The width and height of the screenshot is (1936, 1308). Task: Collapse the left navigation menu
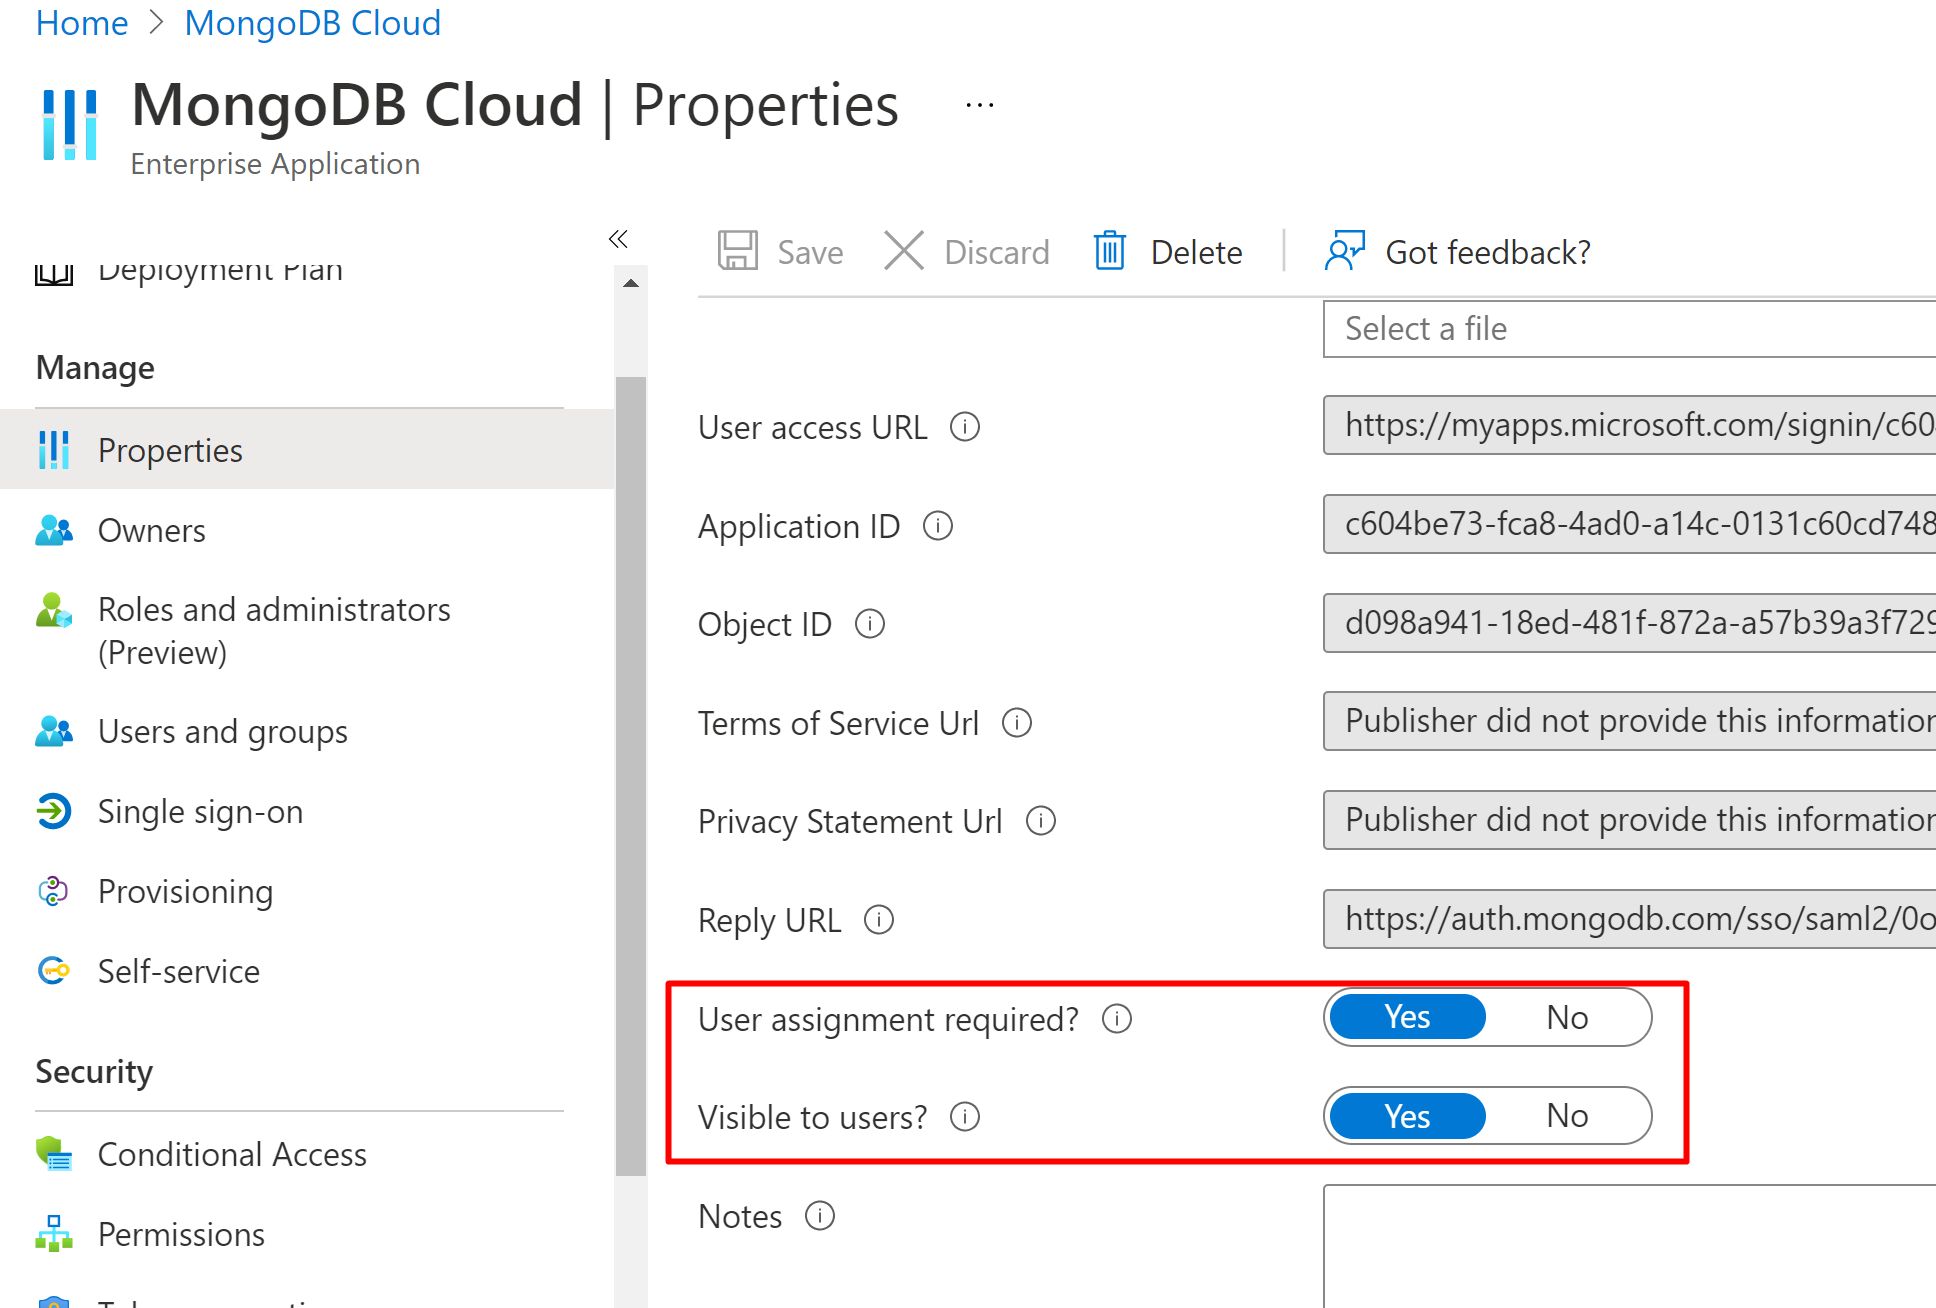click(x=618, y=239)
